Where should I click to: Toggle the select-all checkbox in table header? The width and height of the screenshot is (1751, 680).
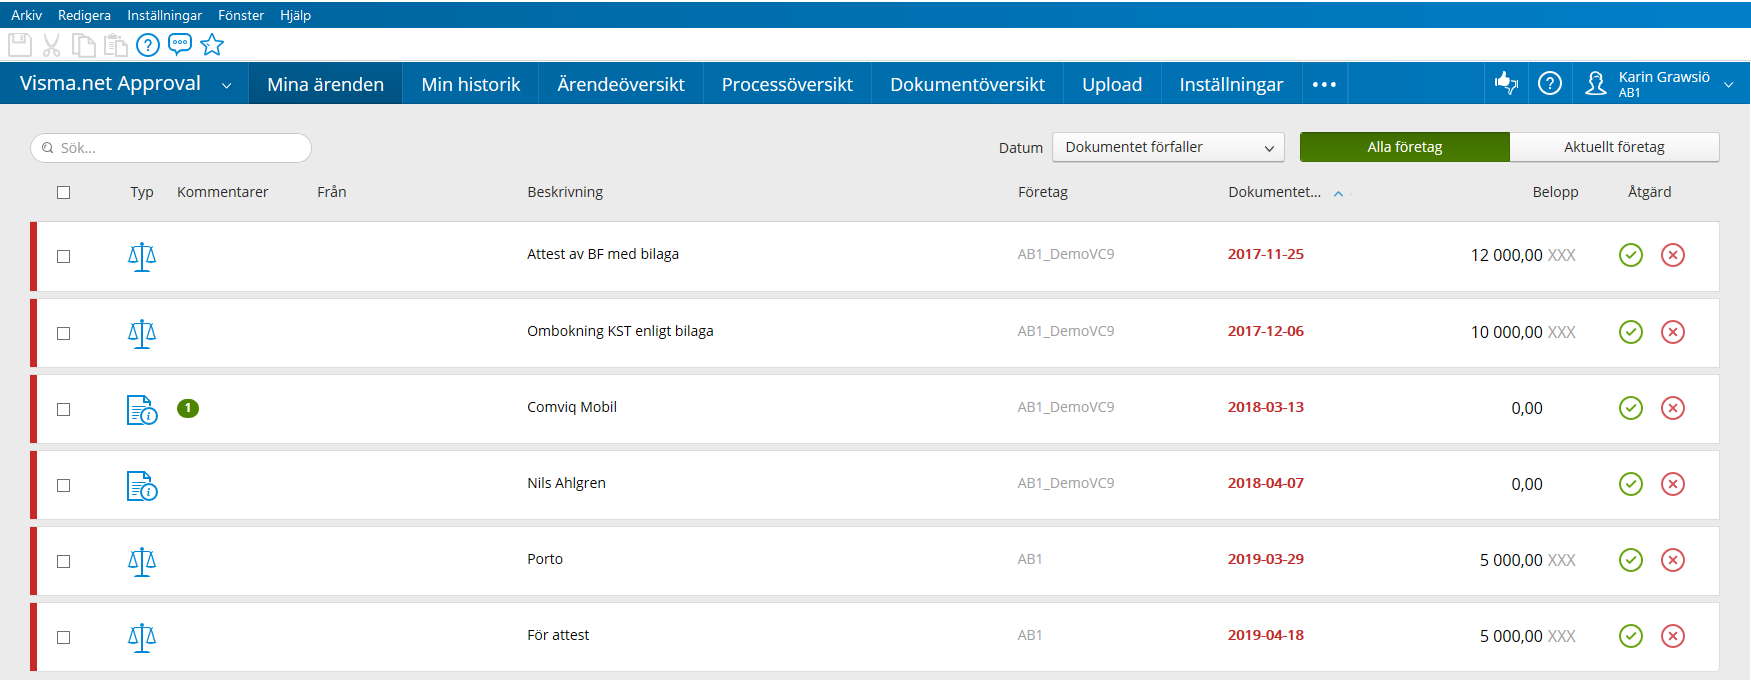[64, 192]
